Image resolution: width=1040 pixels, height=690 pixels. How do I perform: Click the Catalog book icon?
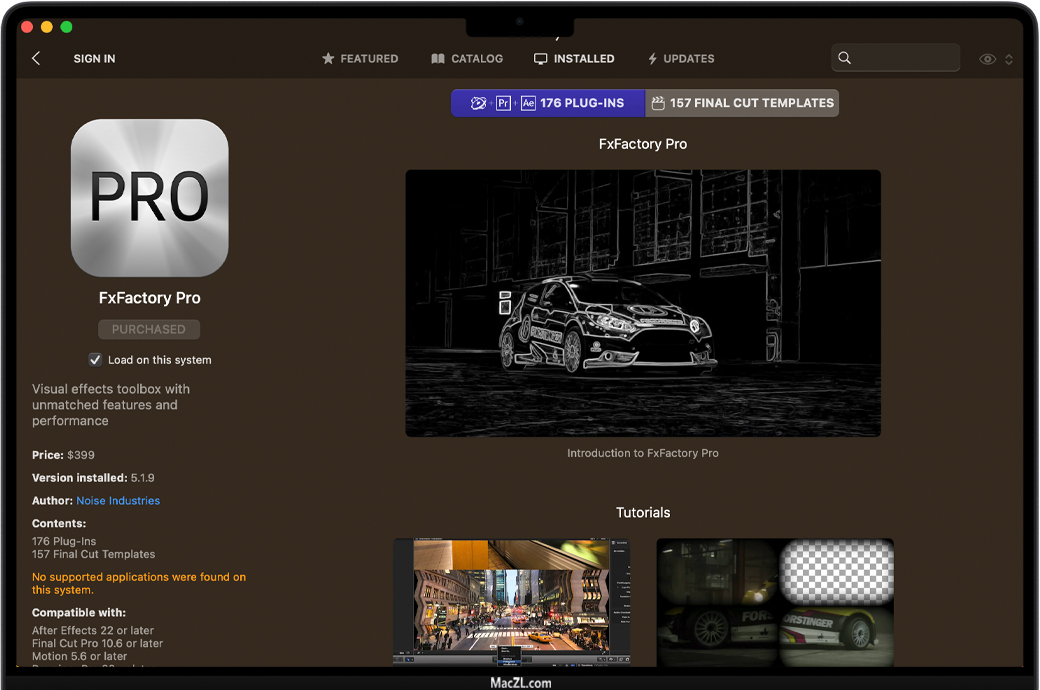coord(438,59)
